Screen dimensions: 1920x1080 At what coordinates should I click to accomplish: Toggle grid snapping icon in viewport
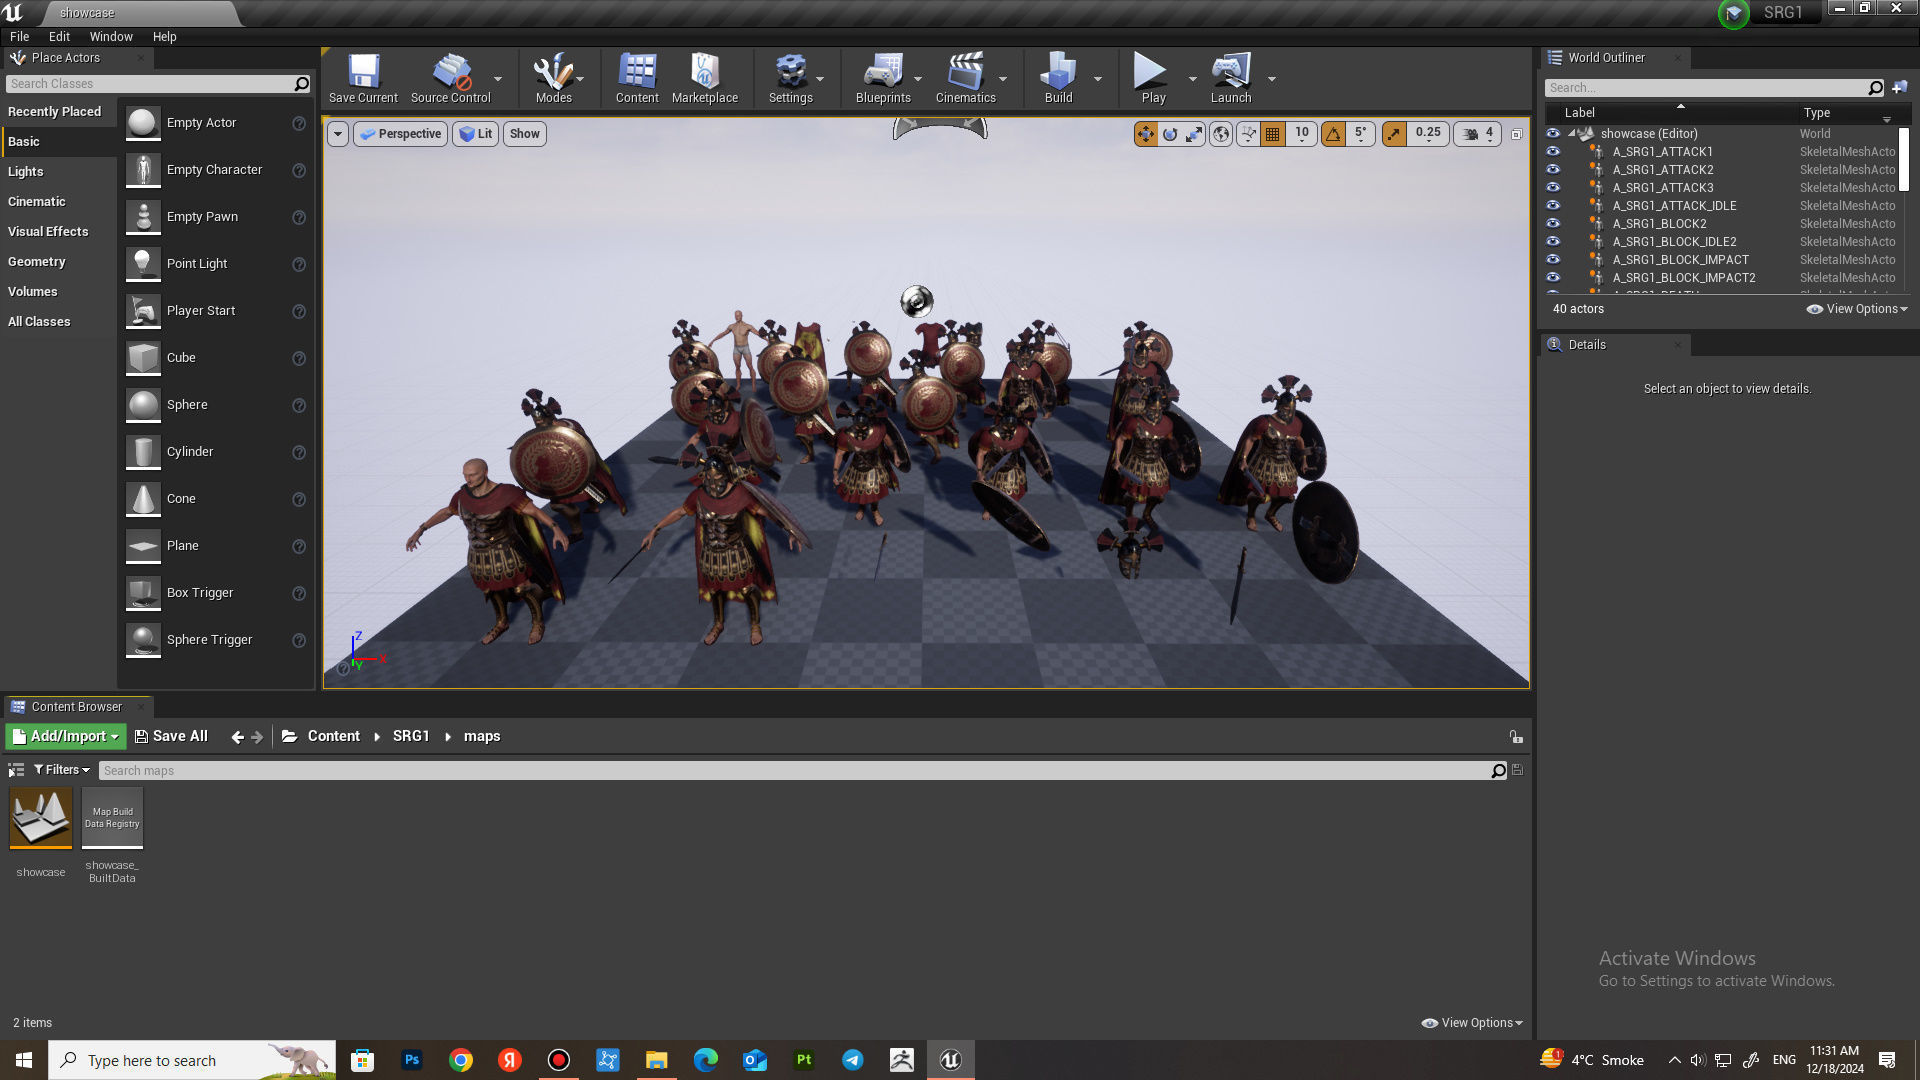coord(1272,134)
